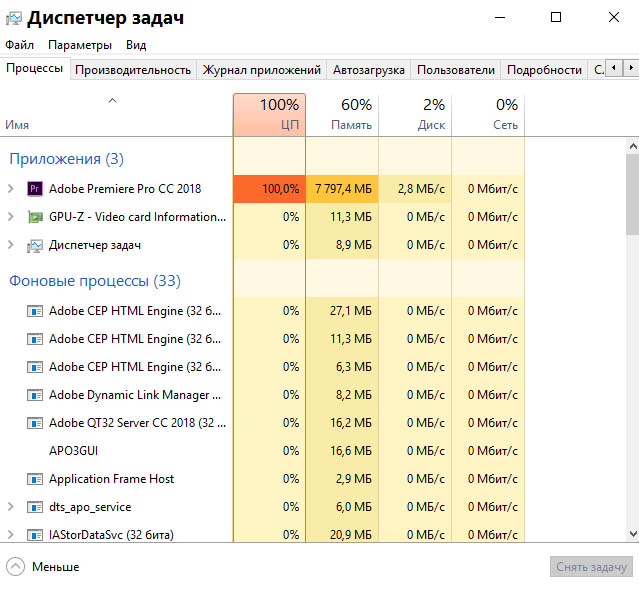Click the Adobe Dynamic Link Manager icon
639x590 pixels.
pyautogui.click(x=35, y=395)
